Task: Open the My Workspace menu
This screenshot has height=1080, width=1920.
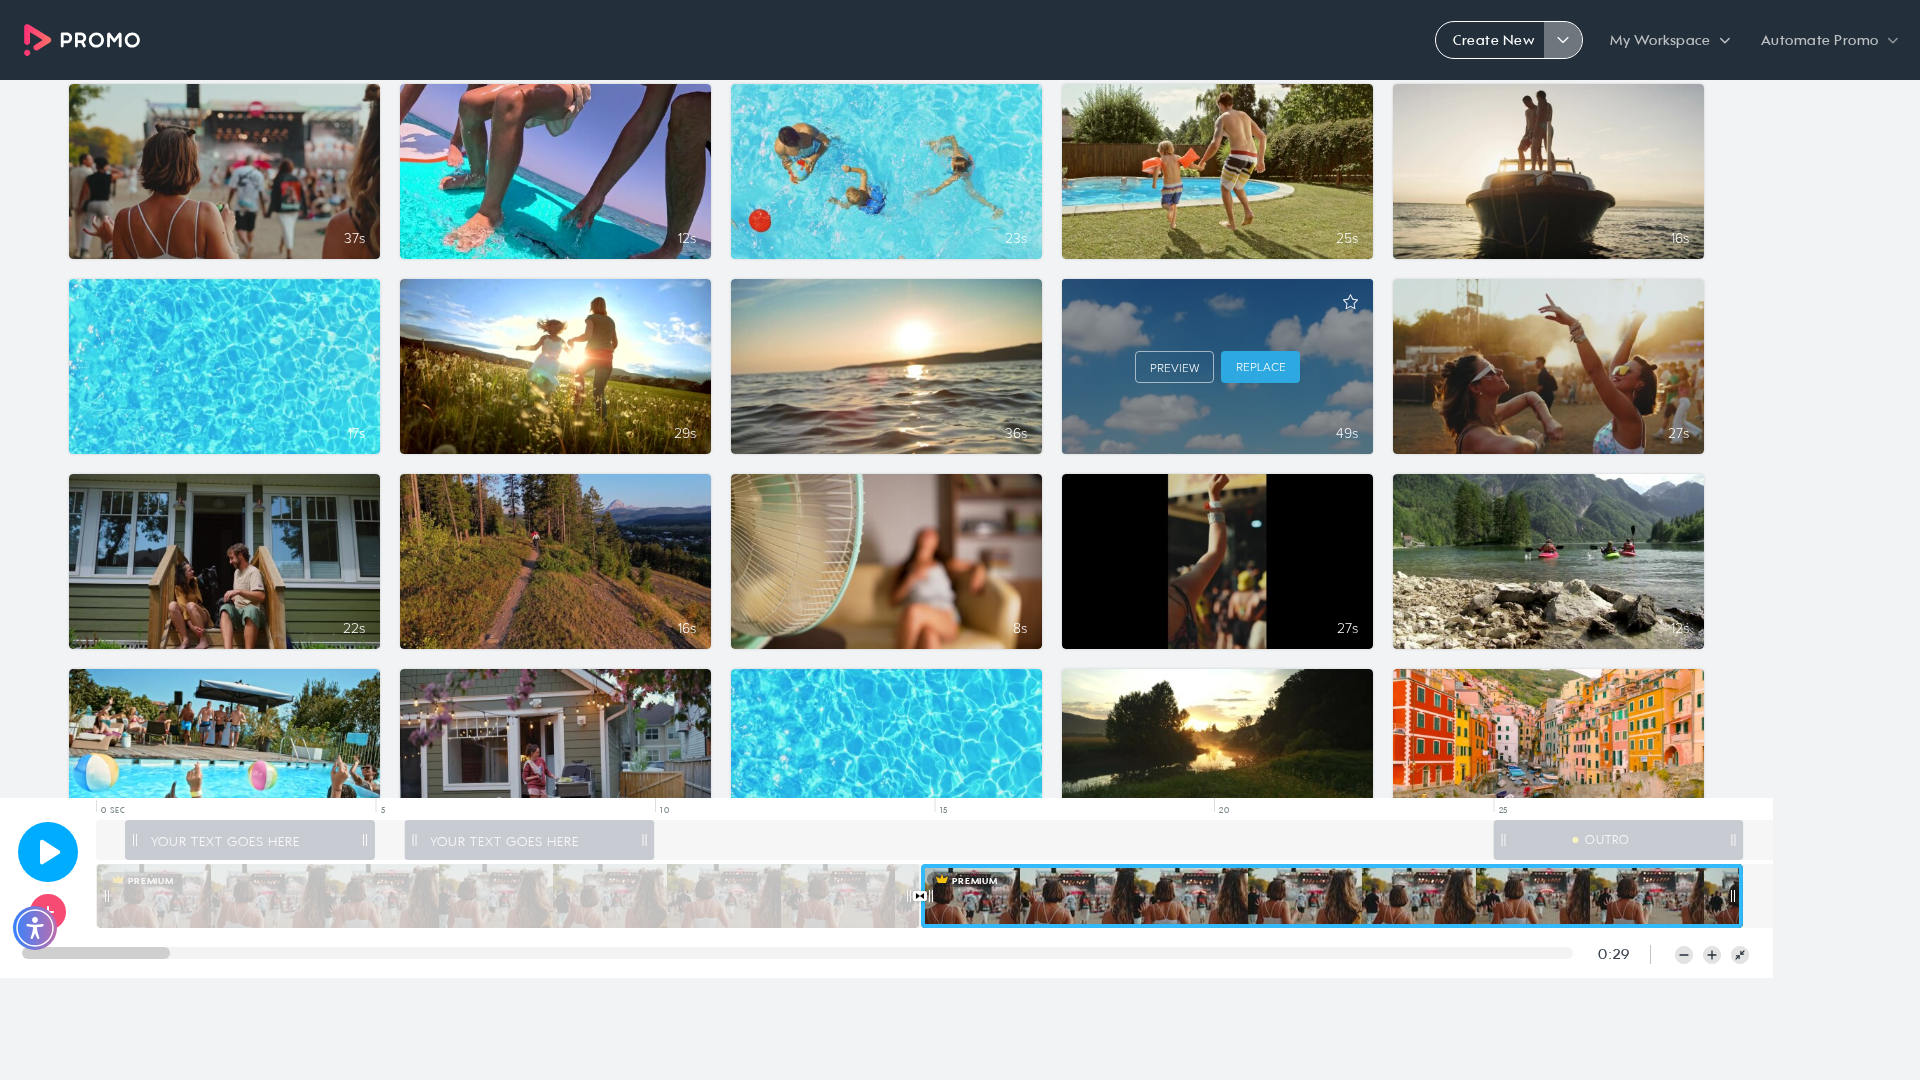Action: (x=1669, y=40)
